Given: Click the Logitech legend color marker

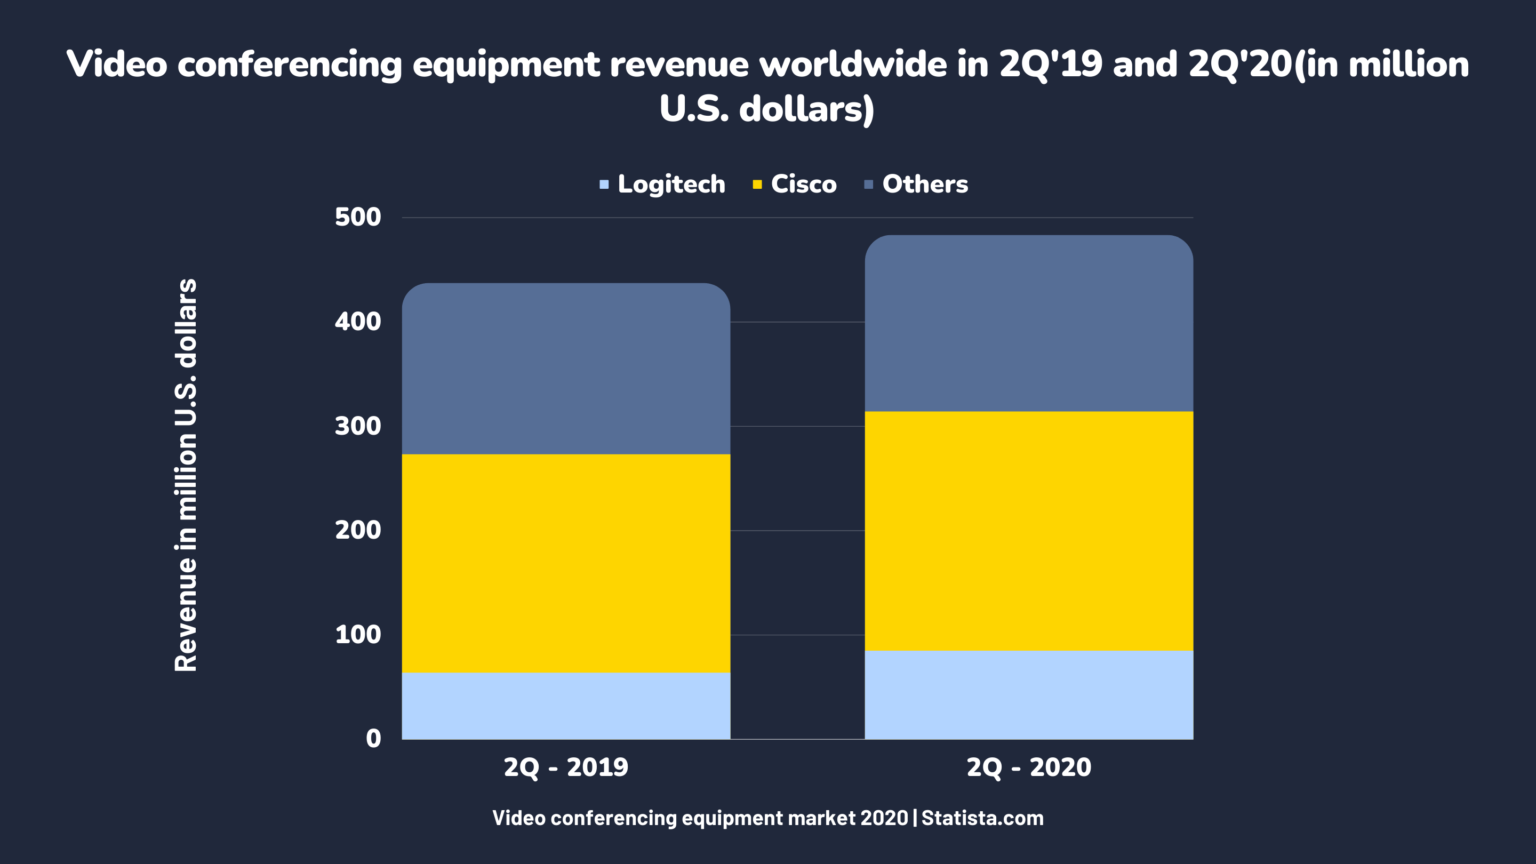Looking at the screenshot, I should (603, 184).
